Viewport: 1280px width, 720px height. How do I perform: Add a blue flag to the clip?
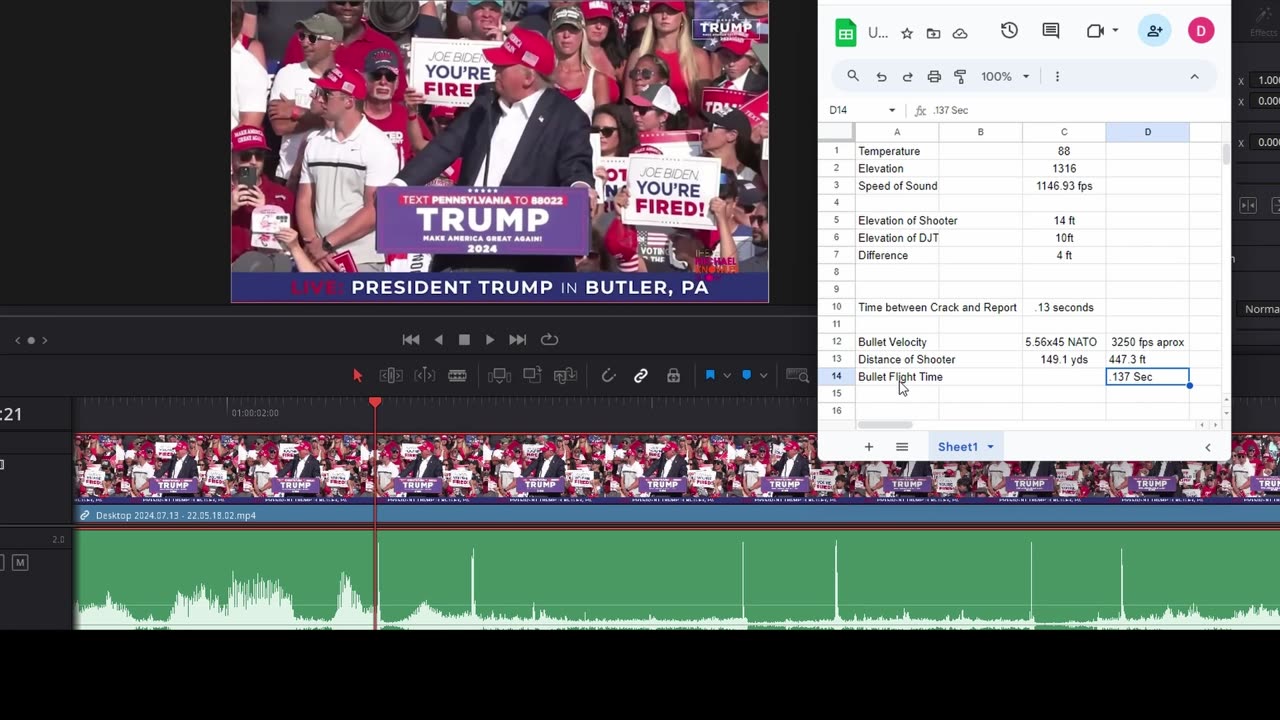[710, 376]
